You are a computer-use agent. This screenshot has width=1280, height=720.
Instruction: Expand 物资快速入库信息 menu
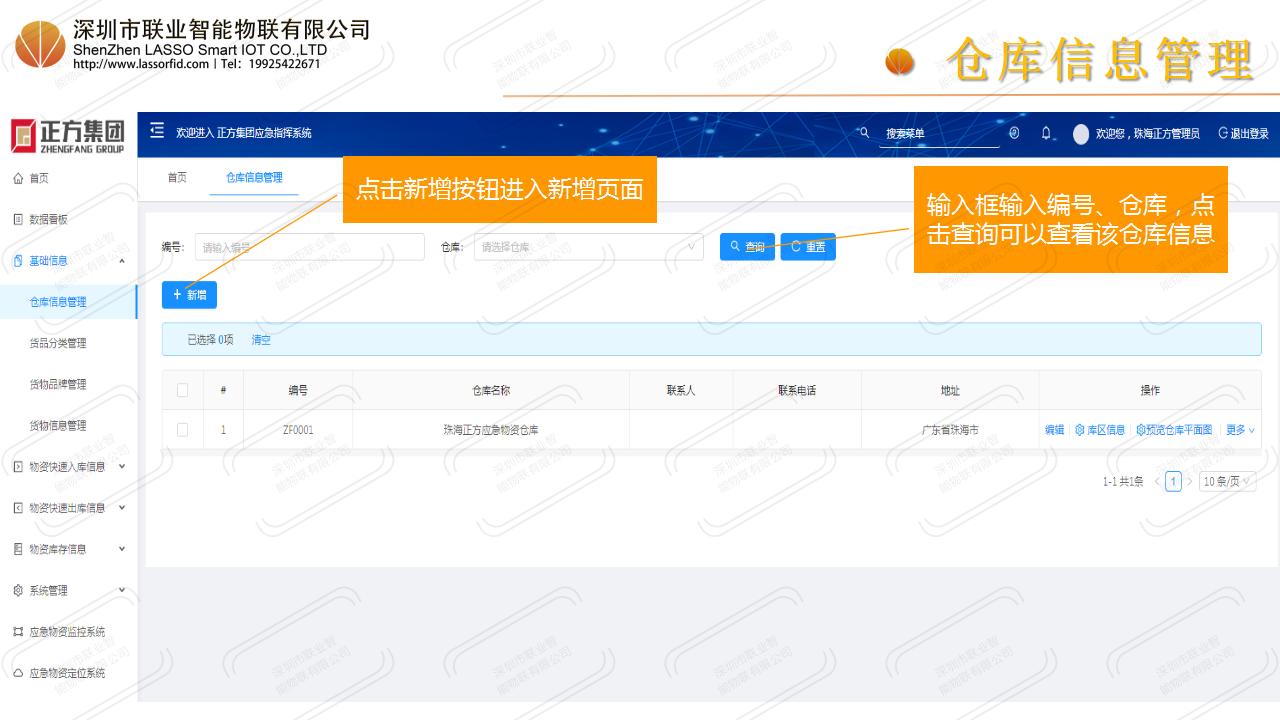(66, 466)
